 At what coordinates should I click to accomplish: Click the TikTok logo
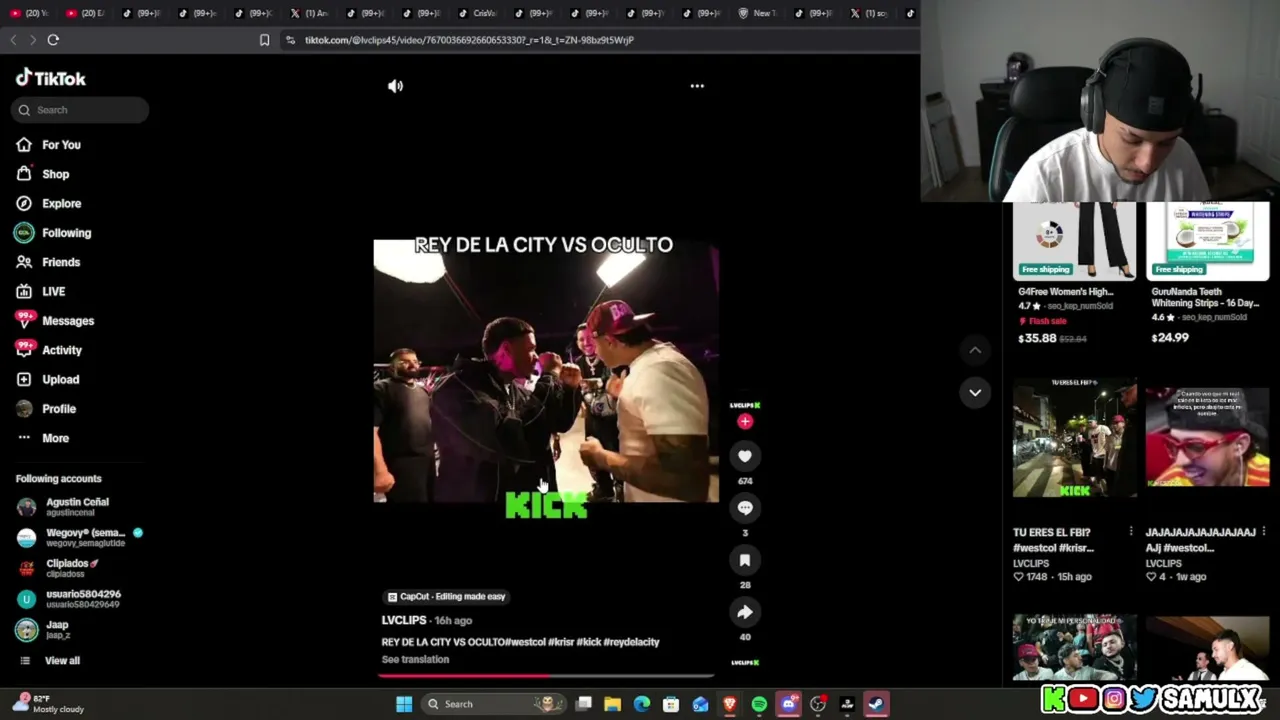pos(51,78)
